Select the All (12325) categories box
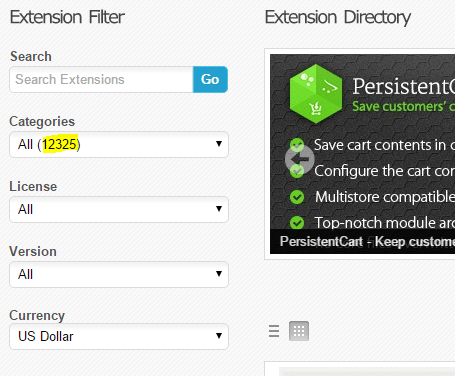The image size is (455, 376). click(x=119, y=144)
